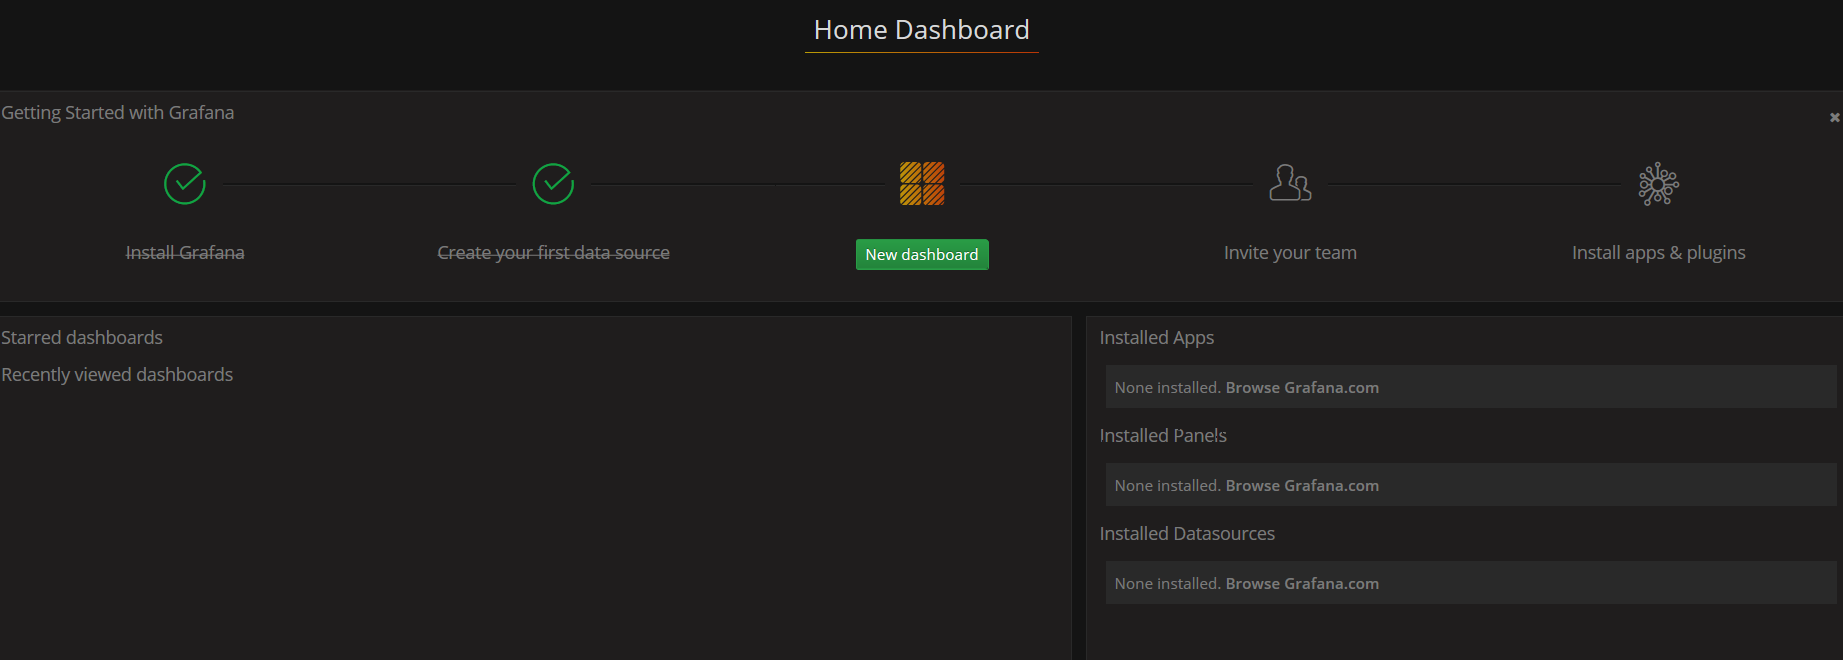
Task: Browse Grafana.com under Installed Panels
Action: (1302, 486)
